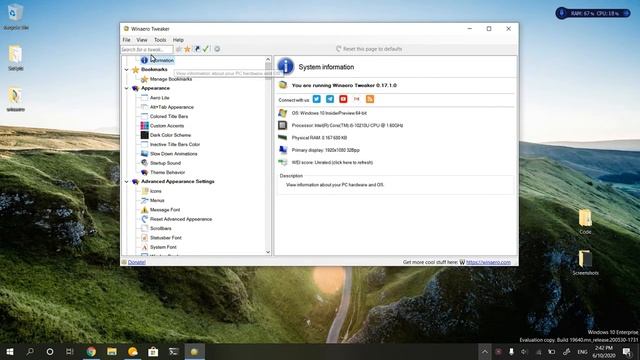Select Colored Title Bars in the tree
640x360 pixels.
169,117
